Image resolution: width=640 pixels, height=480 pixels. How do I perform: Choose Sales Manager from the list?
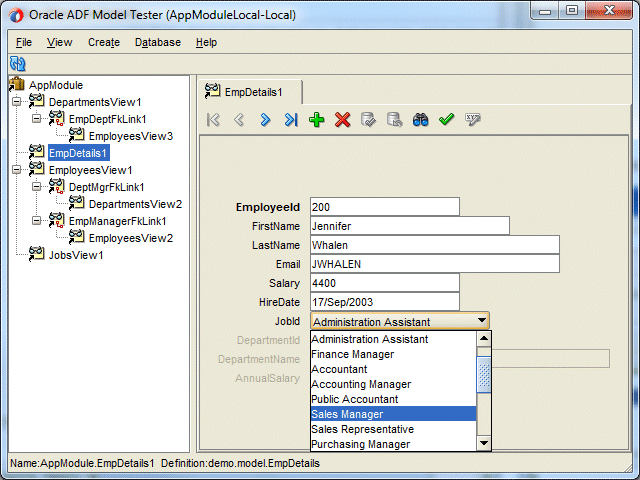tap(393, 414)
